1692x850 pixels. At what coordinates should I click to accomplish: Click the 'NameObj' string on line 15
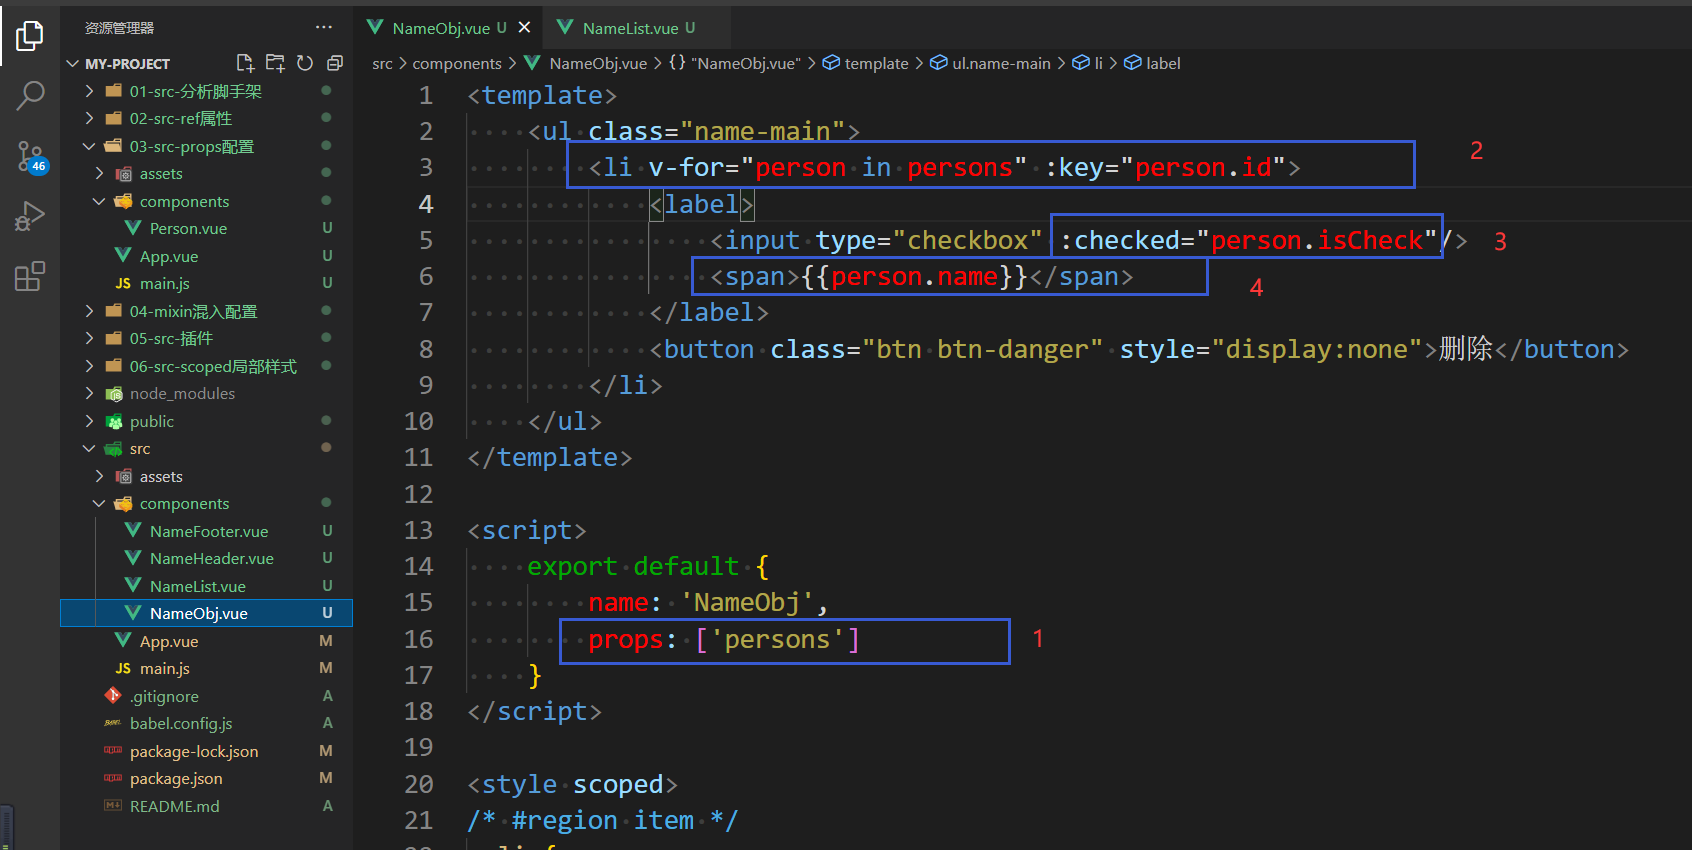click(747, 602)
